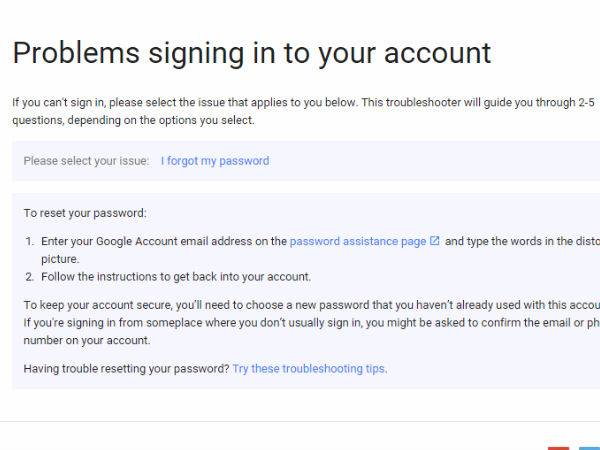Click the list number 1 marker

pyautogui.click(x=30, y=241)
